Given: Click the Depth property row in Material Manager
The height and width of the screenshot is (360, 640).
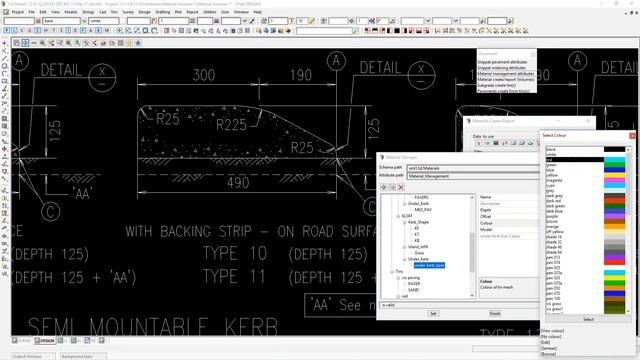Looking at the screenshot, I should (509, 210).
